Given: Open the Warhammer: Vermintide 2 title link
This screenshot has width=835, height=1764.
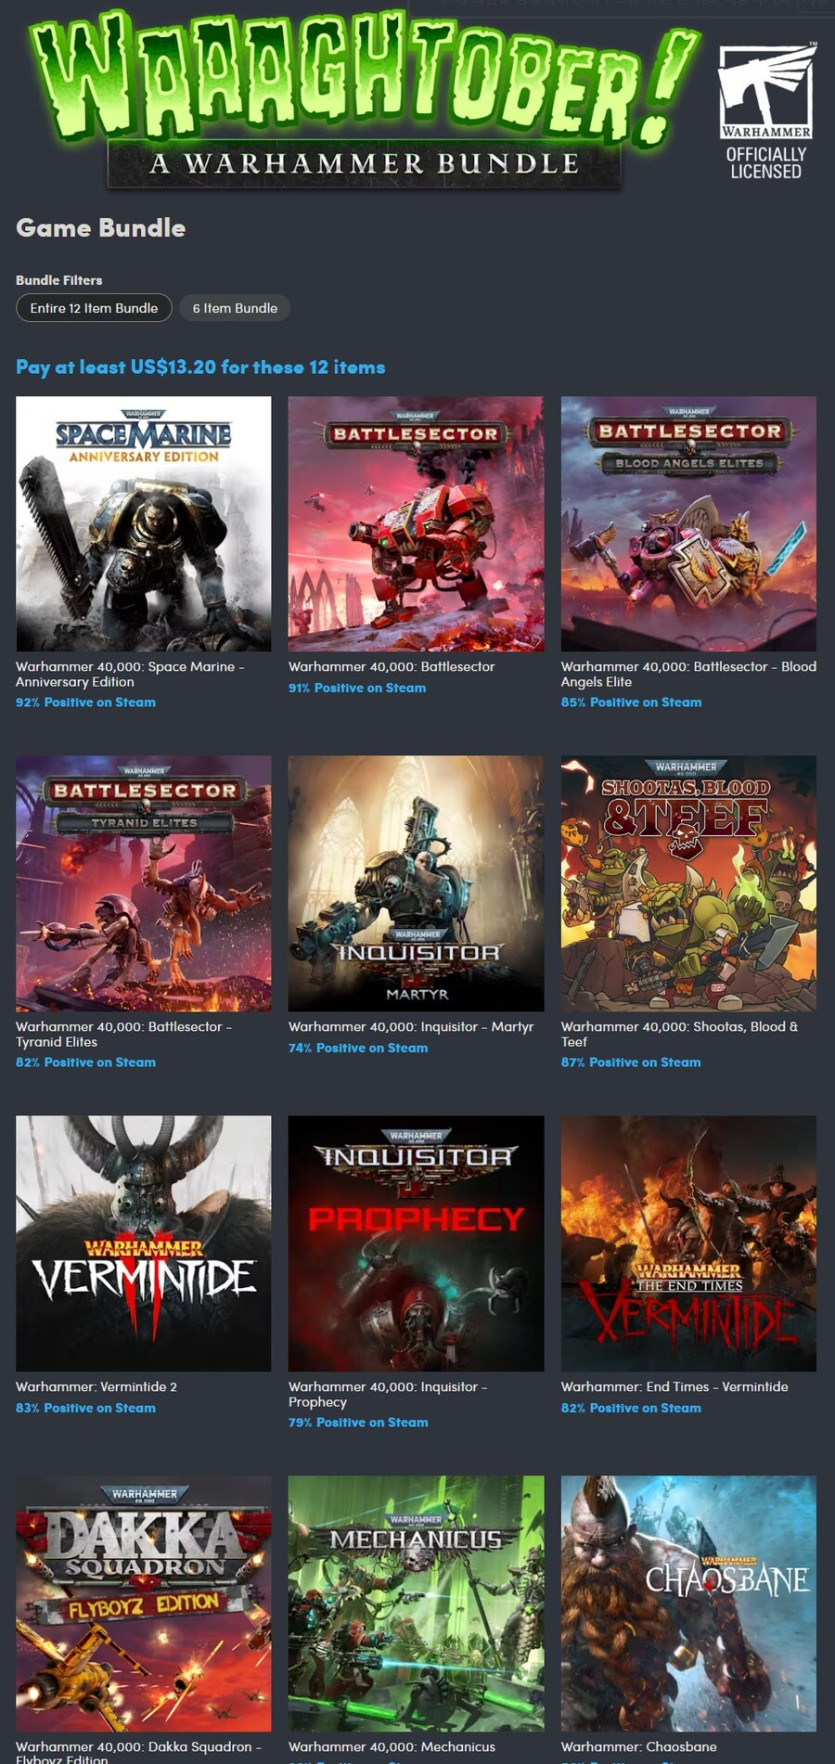Looking at the screenshot, I should click(x=96, y=1387).
